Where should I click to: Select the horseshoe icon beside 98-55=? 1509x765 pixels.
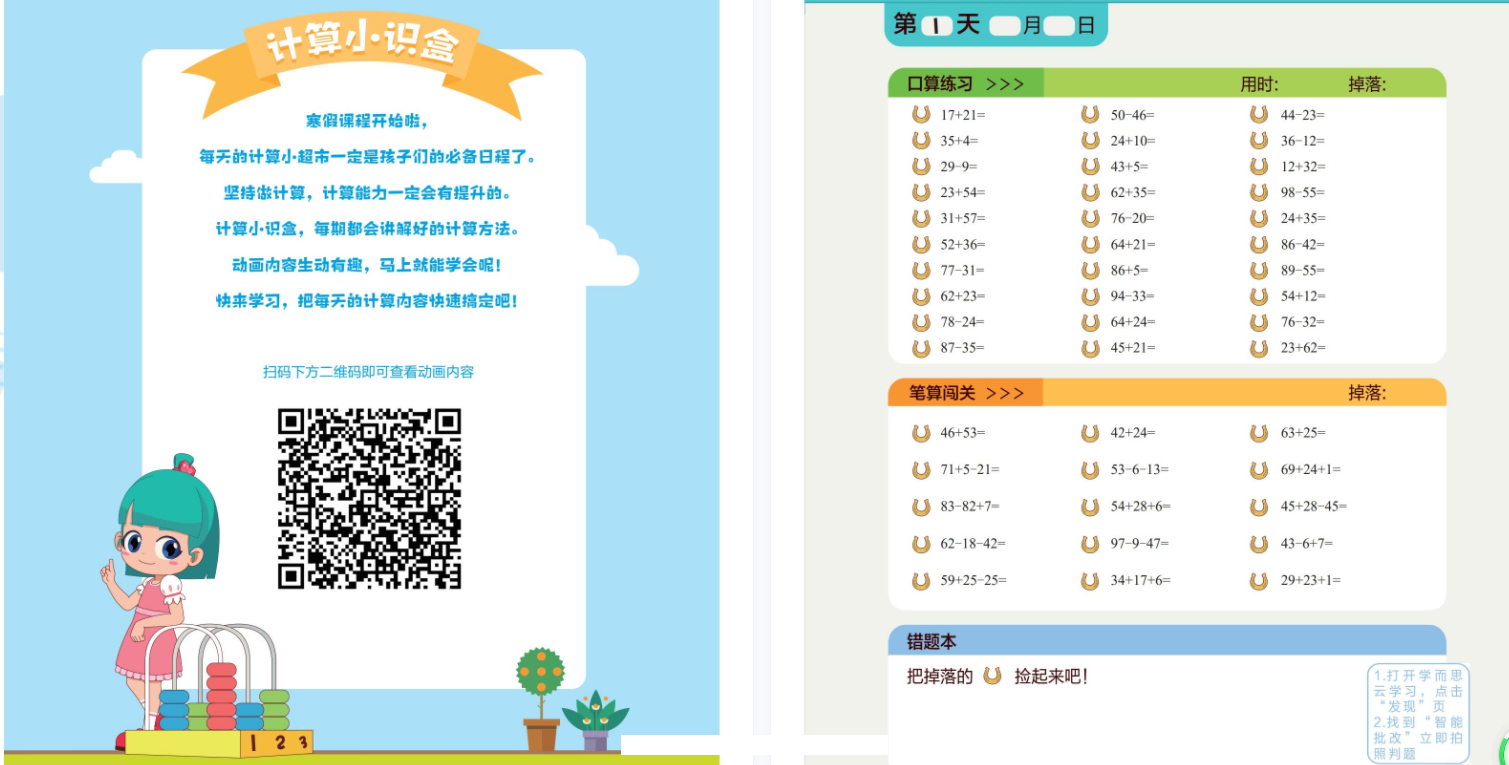(x=1259, y=192)
